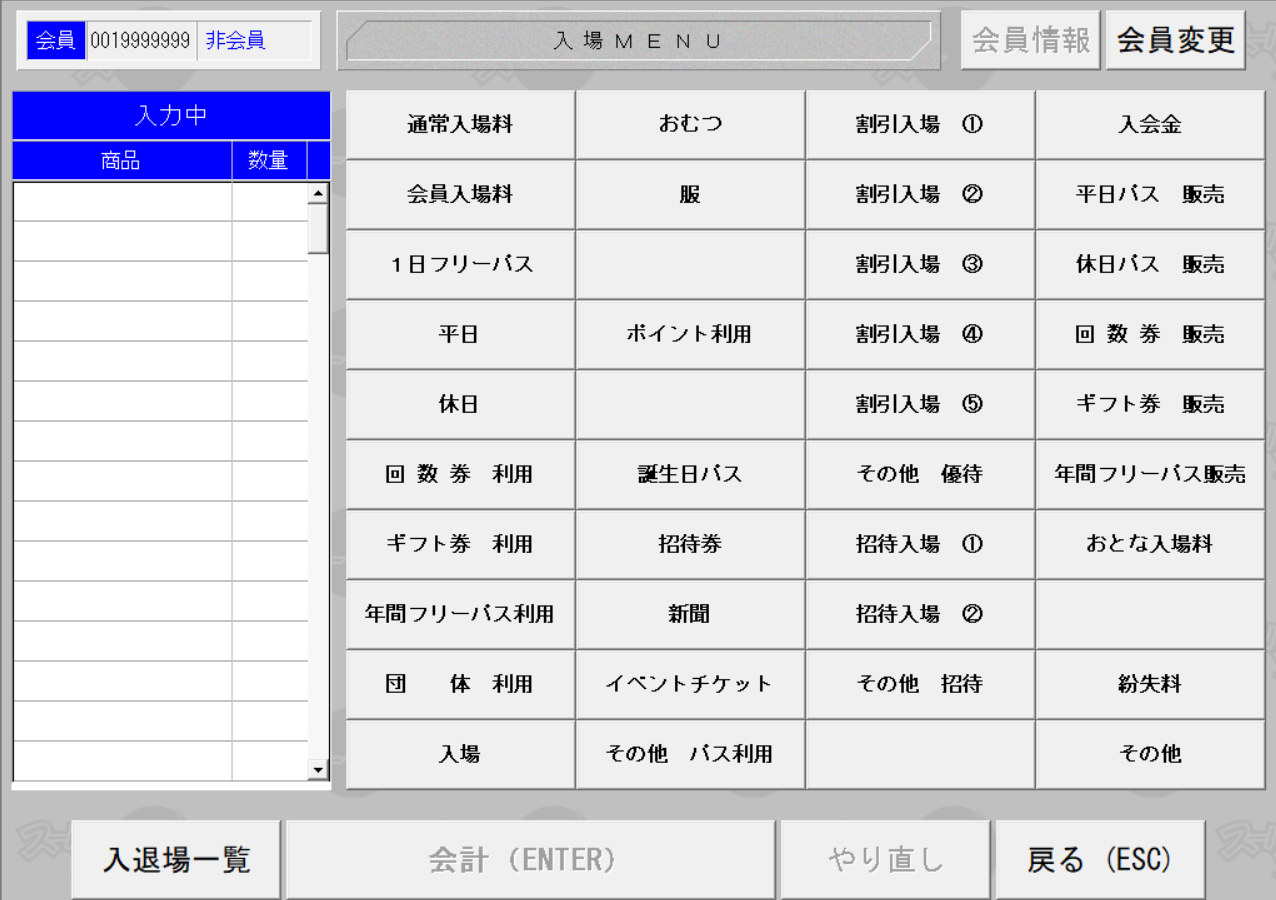Choose 年間フリーパス販売
The height and width of the screenshot is (900, 1276).
1150,475
